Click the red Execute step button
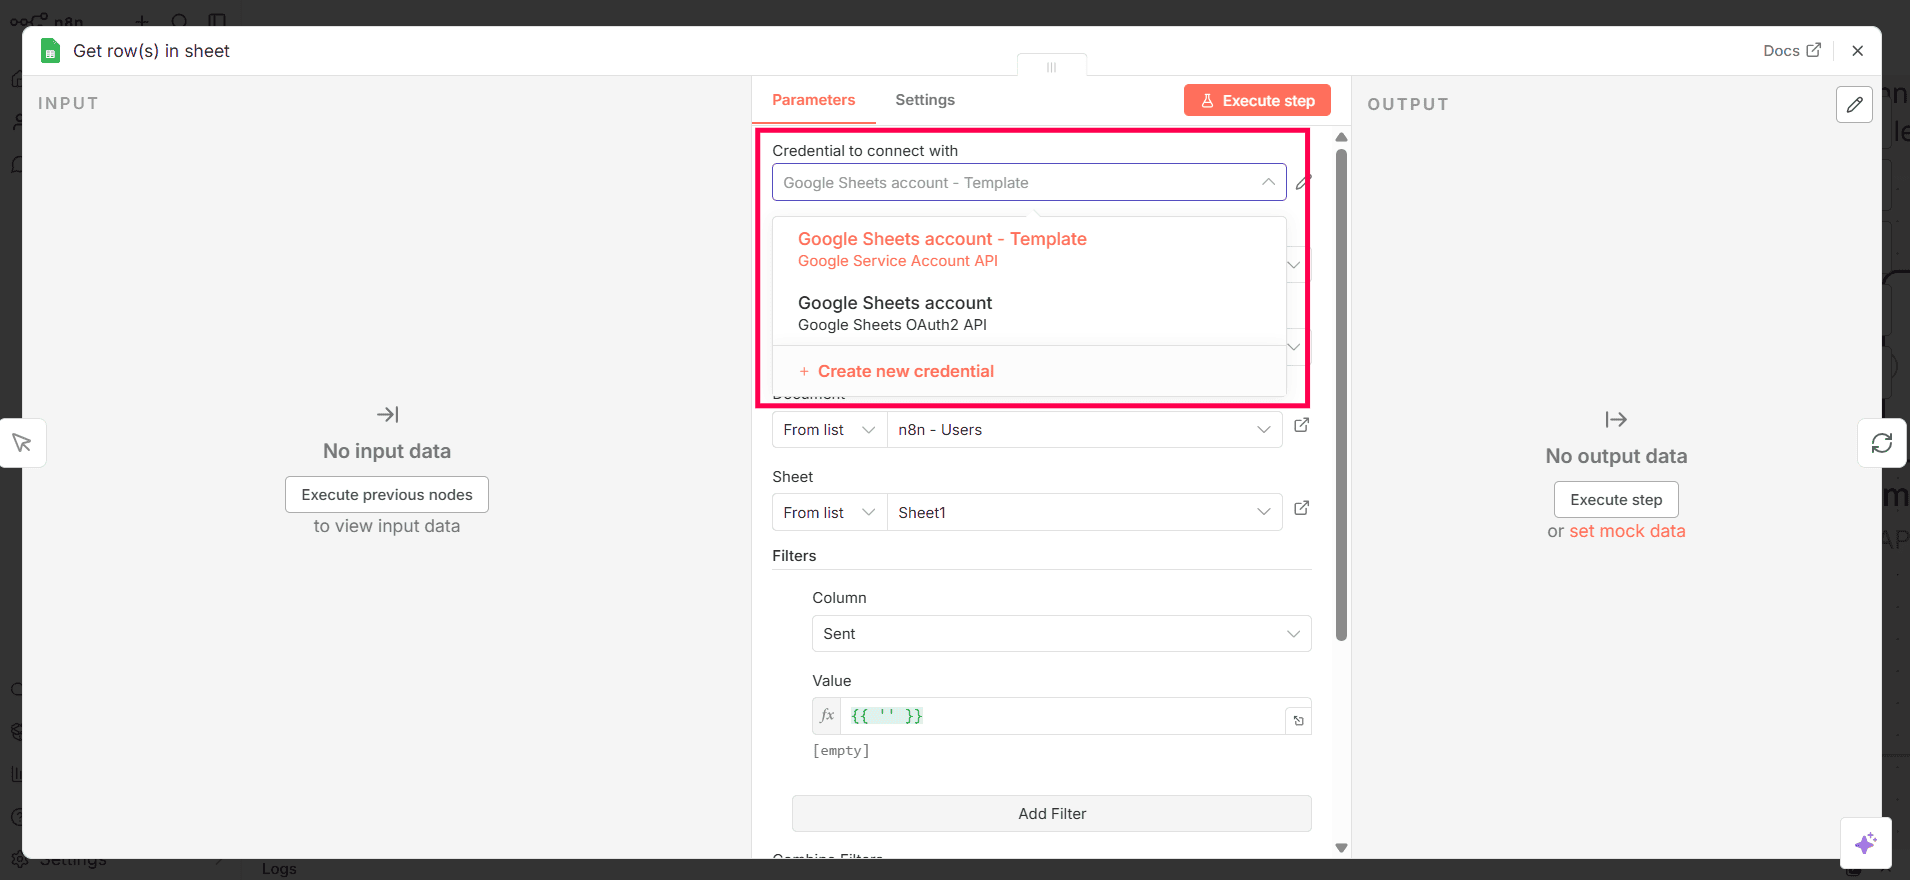1910x880 pixels. pos(1256,101)
